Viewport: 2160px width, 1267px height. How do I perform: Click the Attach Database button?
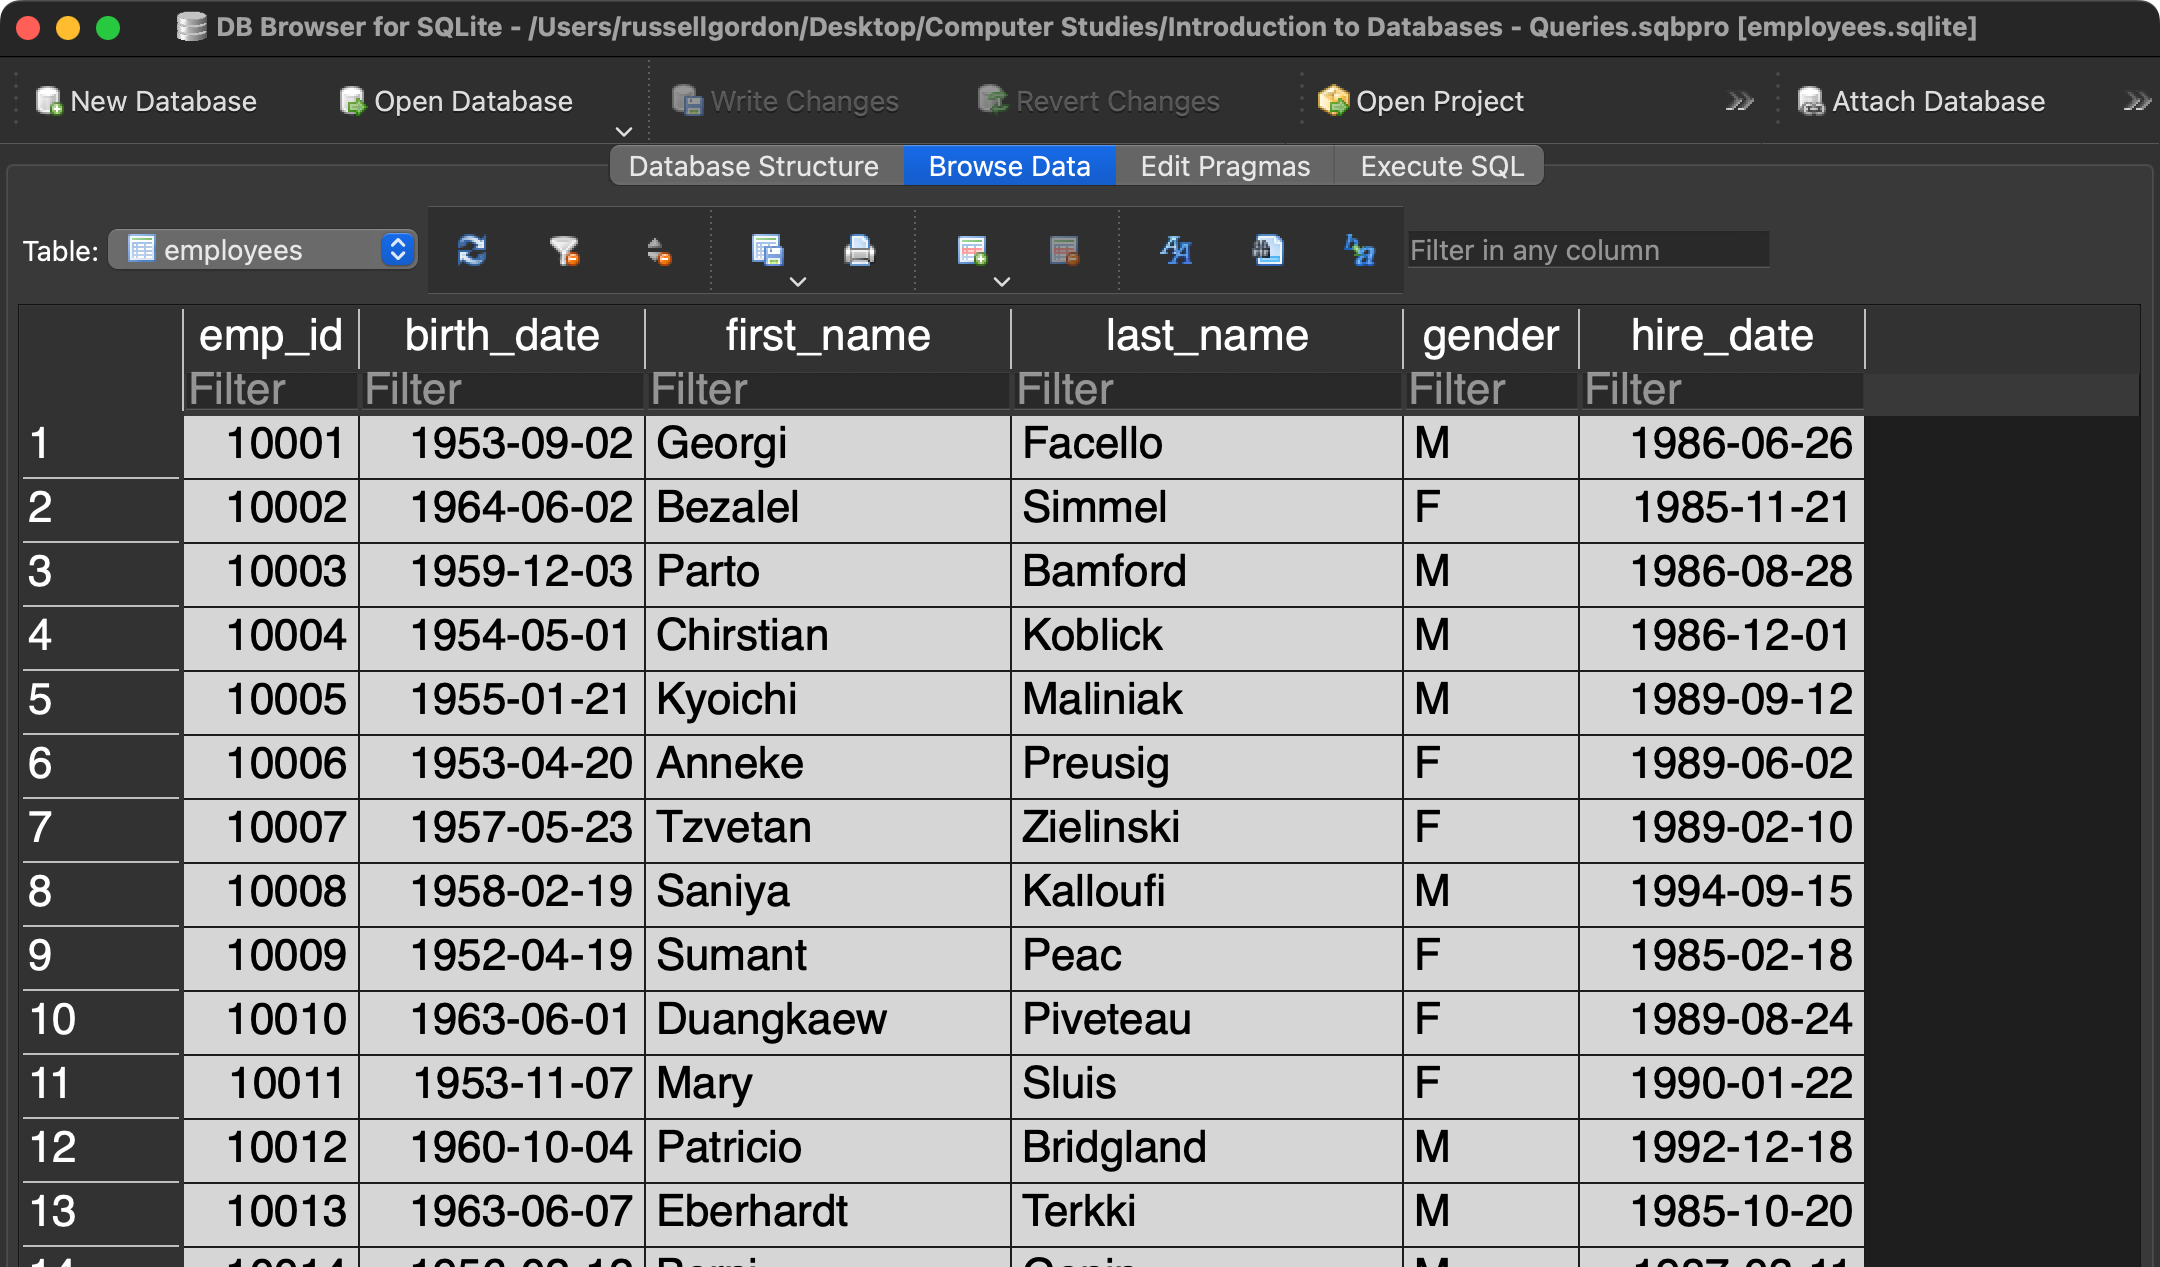coord(1921,101)
